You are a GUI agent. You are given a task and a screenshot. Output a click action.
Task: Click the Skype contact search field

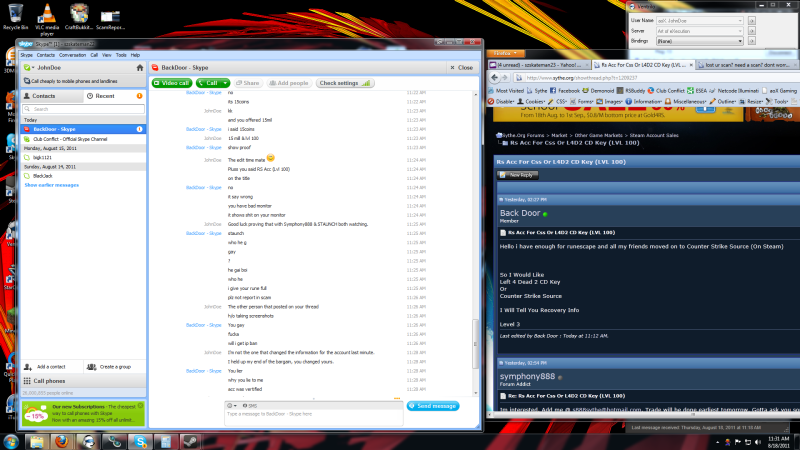click(84, 109)
